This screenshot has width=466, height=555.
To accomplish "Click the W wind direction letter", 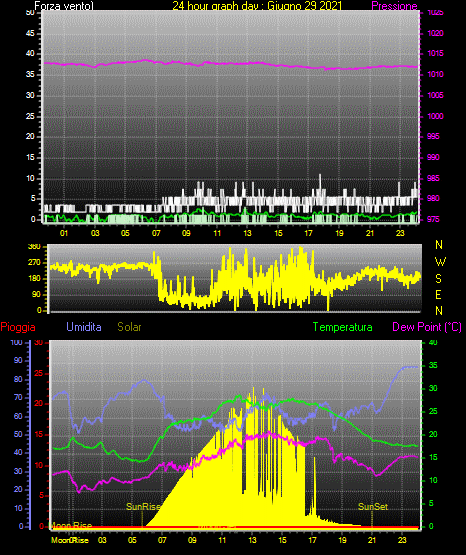I will click(x=440, y=262).
